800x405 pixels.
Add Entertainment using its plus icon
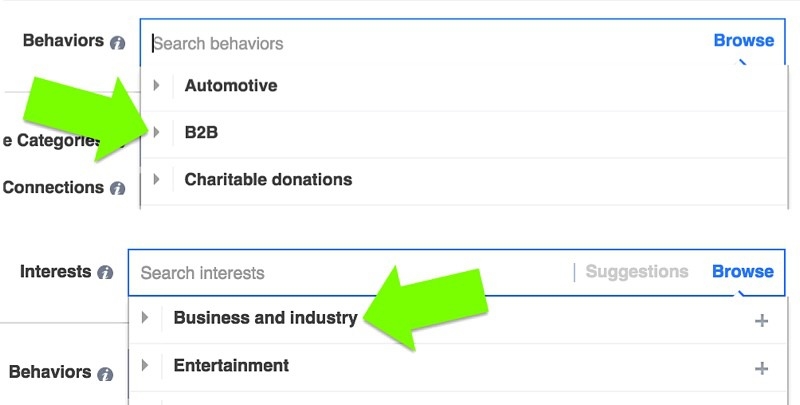(761, 368)
